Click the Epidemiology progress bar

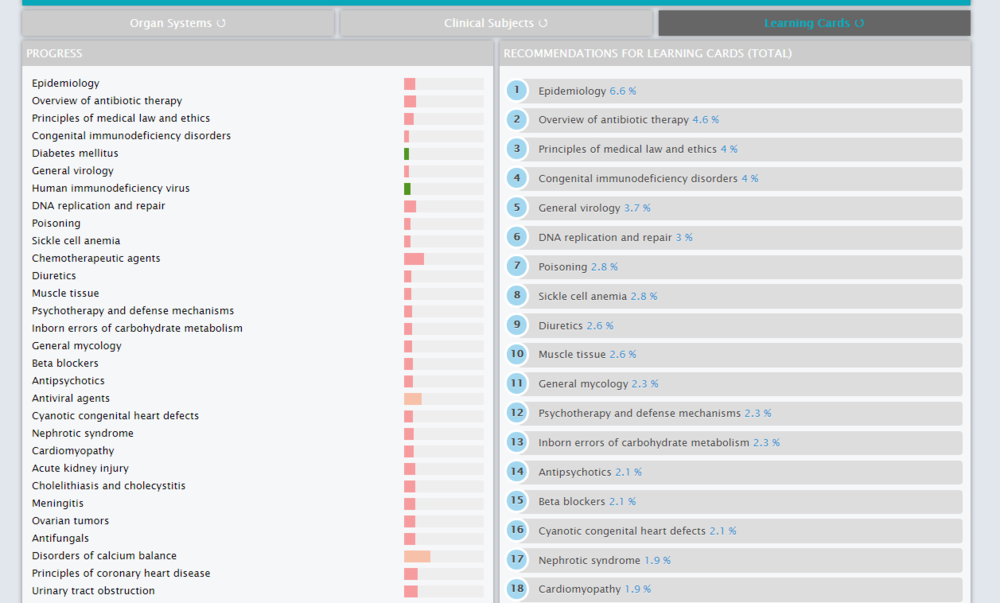(x=443, y=84)
